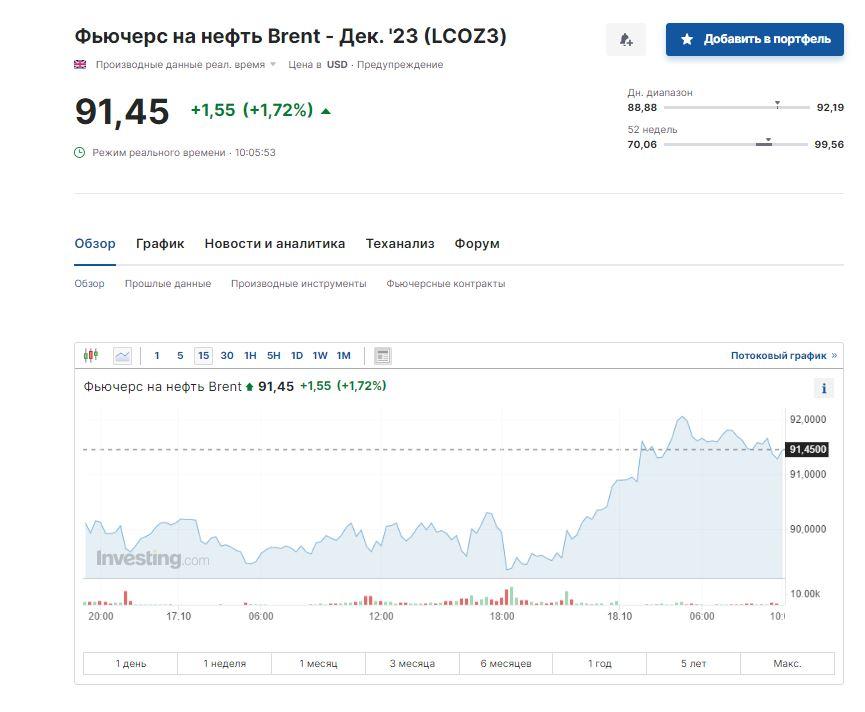This screenshot has width=865, height=712.
Task: Select the 30 minute interval
Action: point(227,356)
